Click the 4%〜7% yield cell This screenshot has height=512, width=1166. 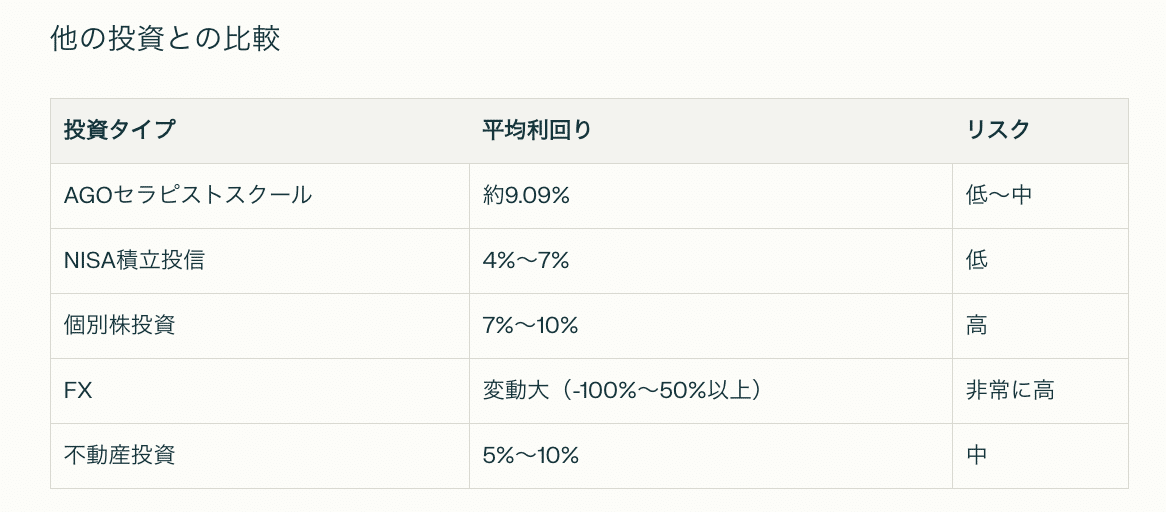coord(710,261)
